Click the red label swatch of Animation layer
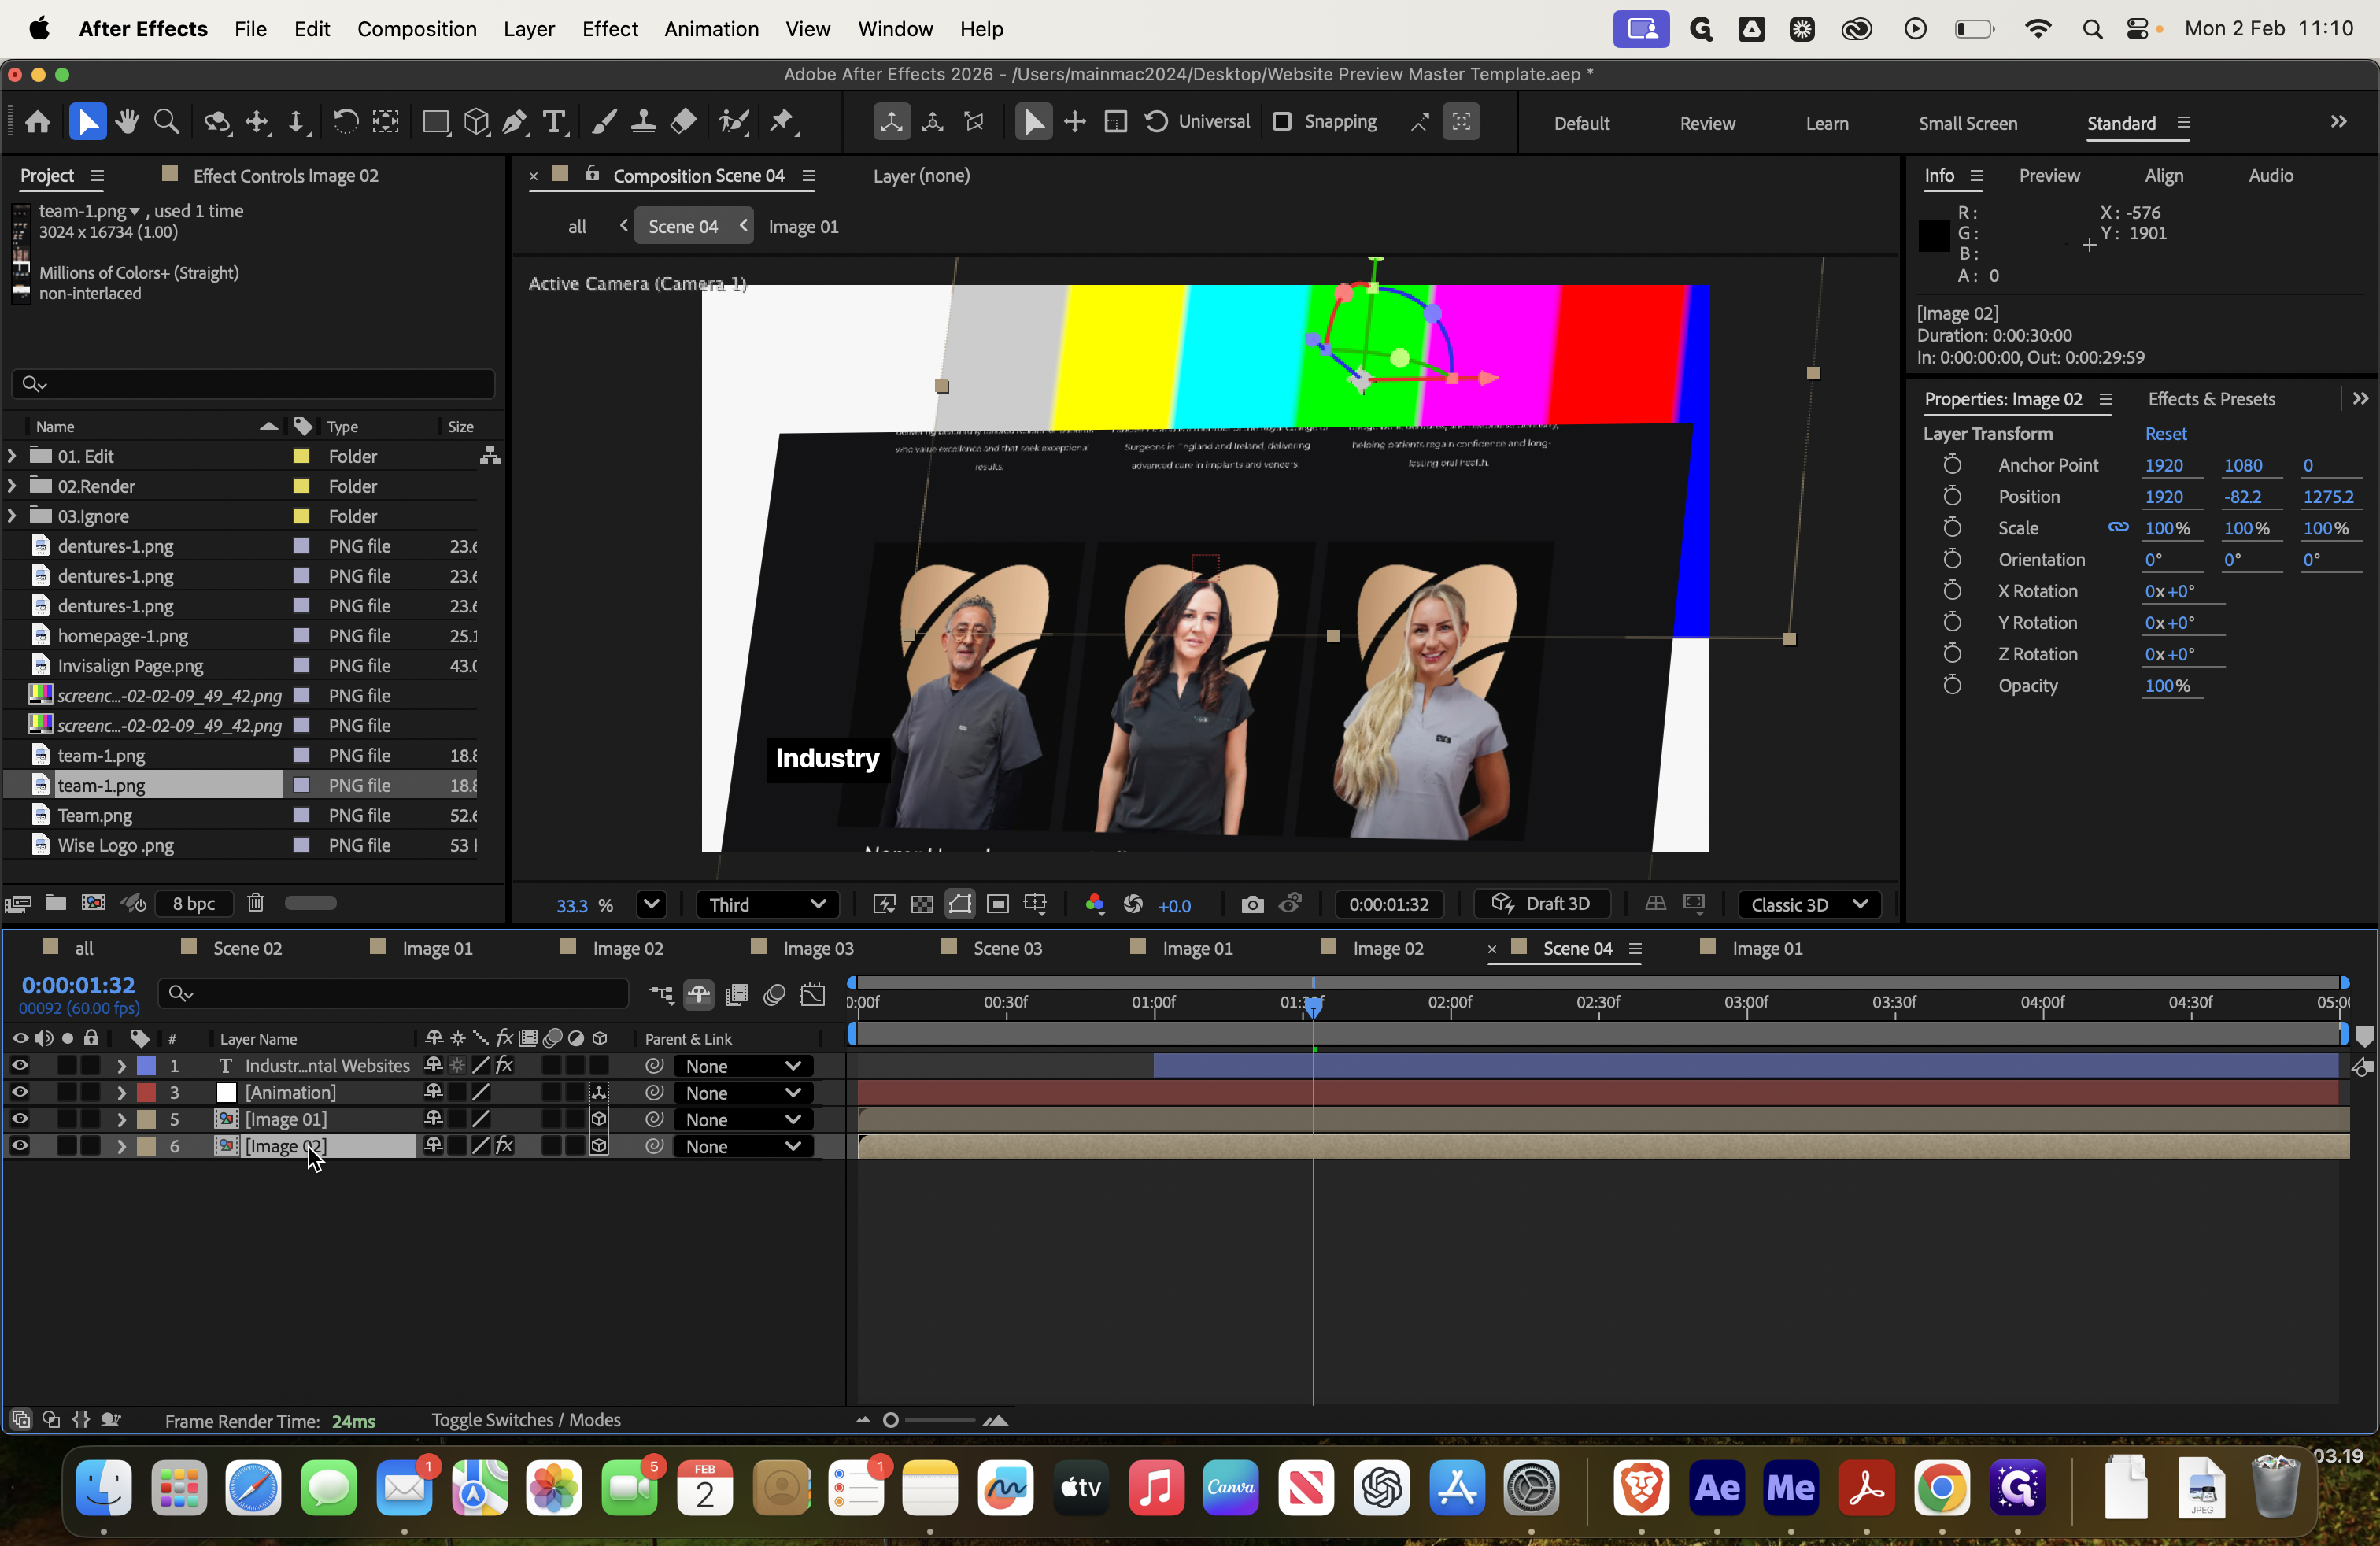Screen dimensions: 2380x1546 (x=147, y=1093)
